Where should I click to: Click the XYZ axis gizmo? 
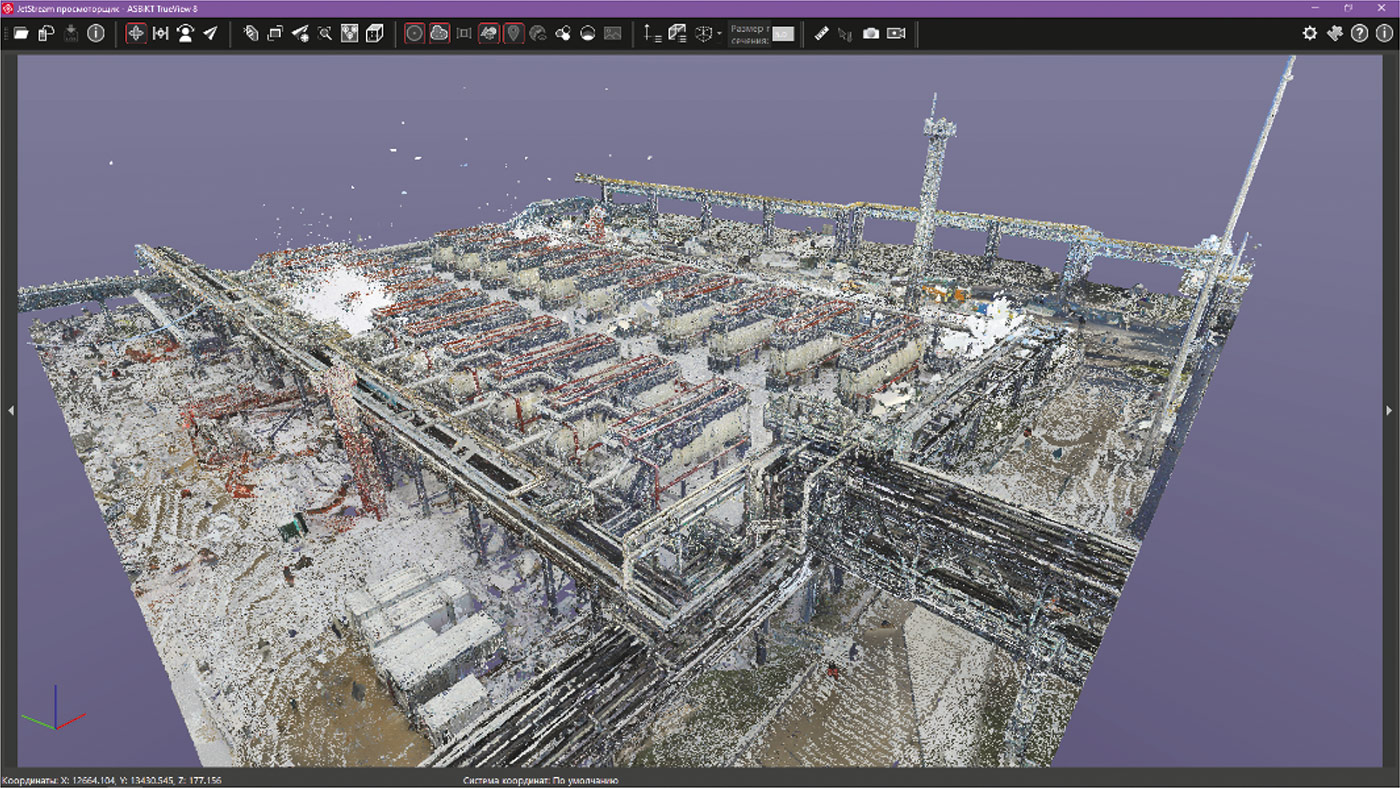click(54, 708)
